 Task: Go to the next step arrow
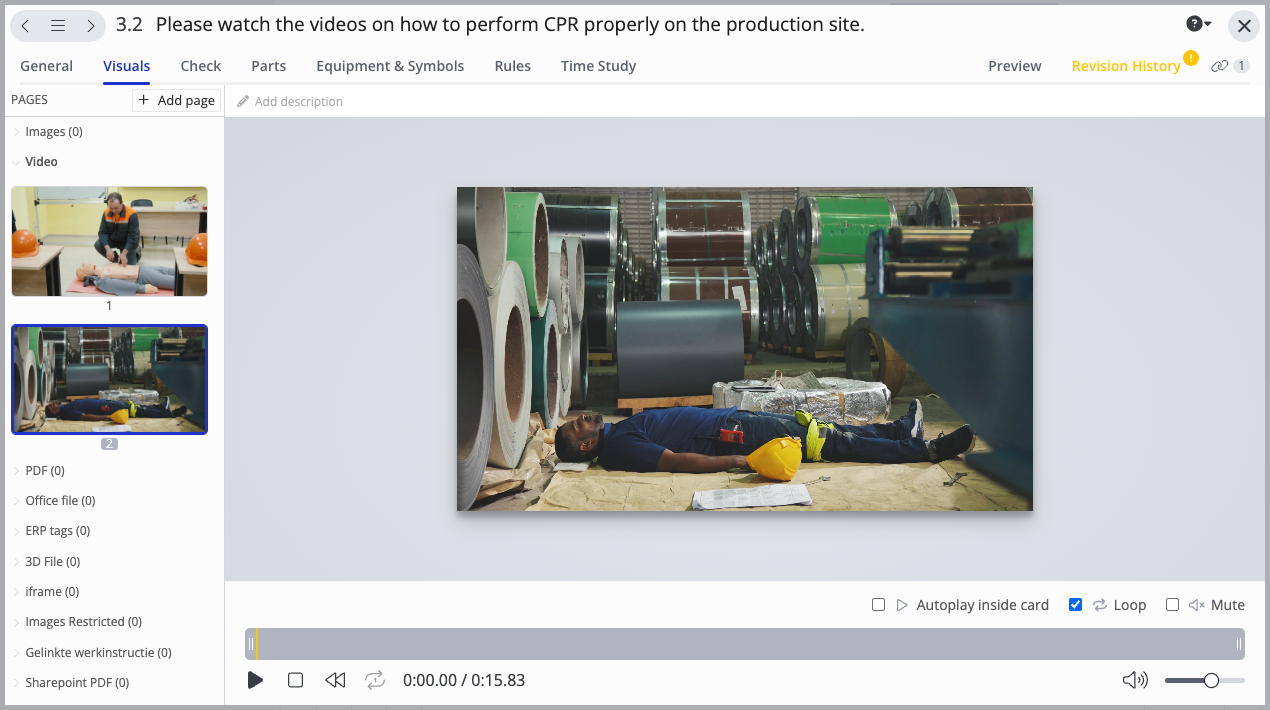(x=91, y=26)
